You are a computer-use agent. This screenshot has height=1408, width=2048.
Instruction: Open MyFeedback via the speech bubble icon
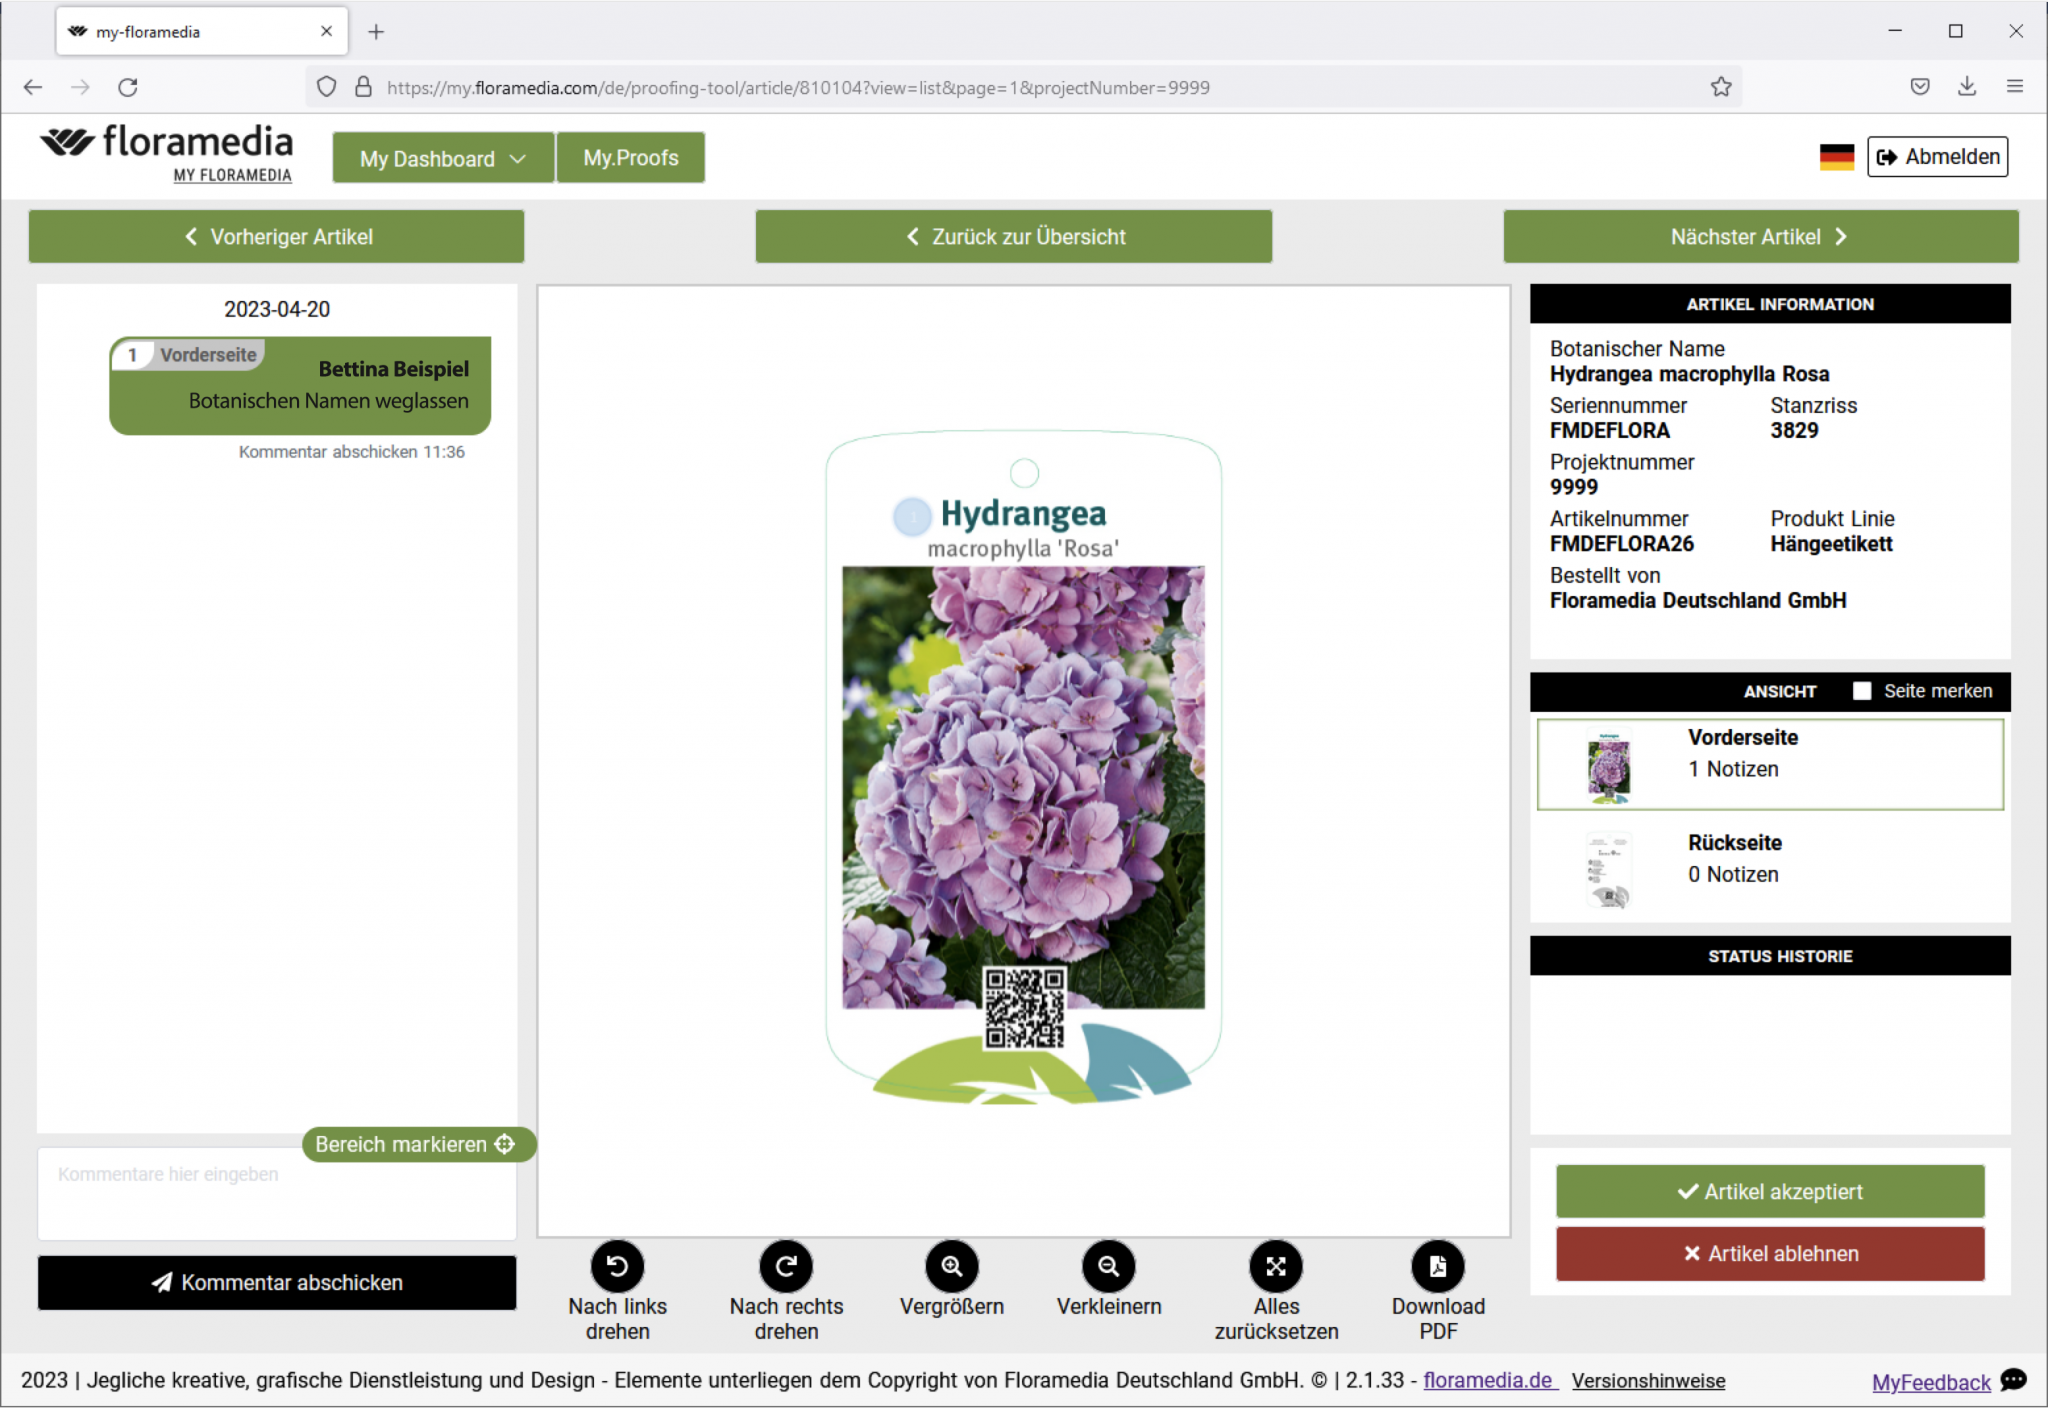2014,1381
